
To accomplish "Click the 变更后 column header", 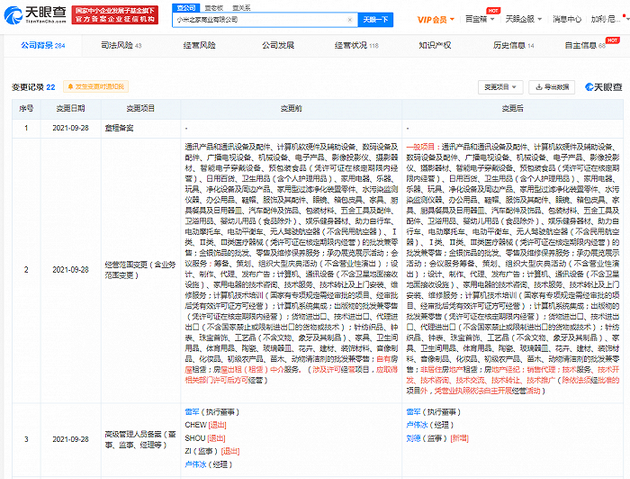I will pyautogui.click(x=512, y=108).
